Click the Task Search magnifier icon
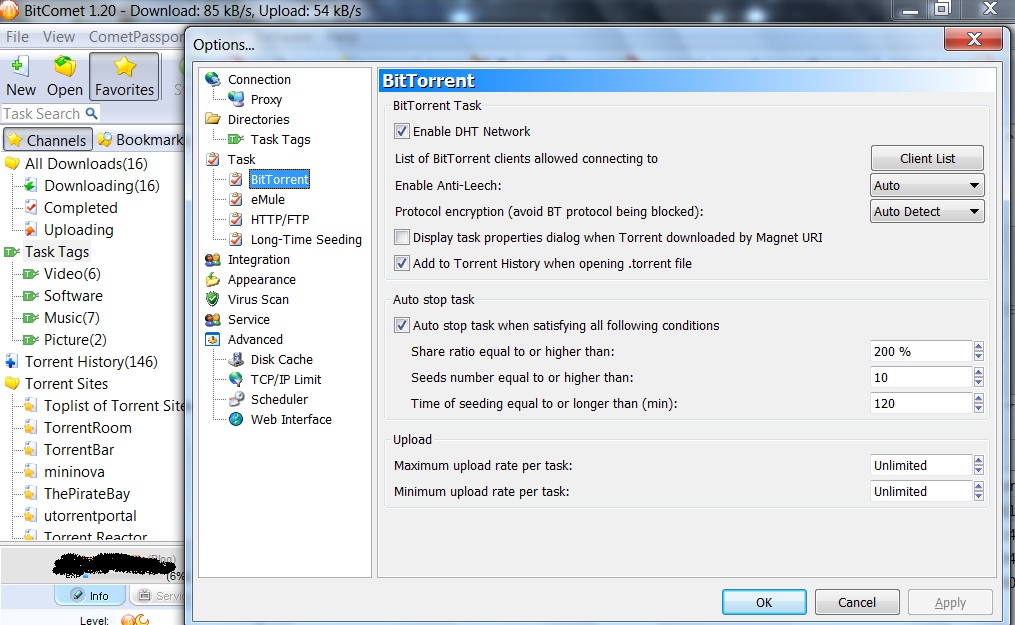The height and width of the screenshot is (625, 1015). pos(91,113)
